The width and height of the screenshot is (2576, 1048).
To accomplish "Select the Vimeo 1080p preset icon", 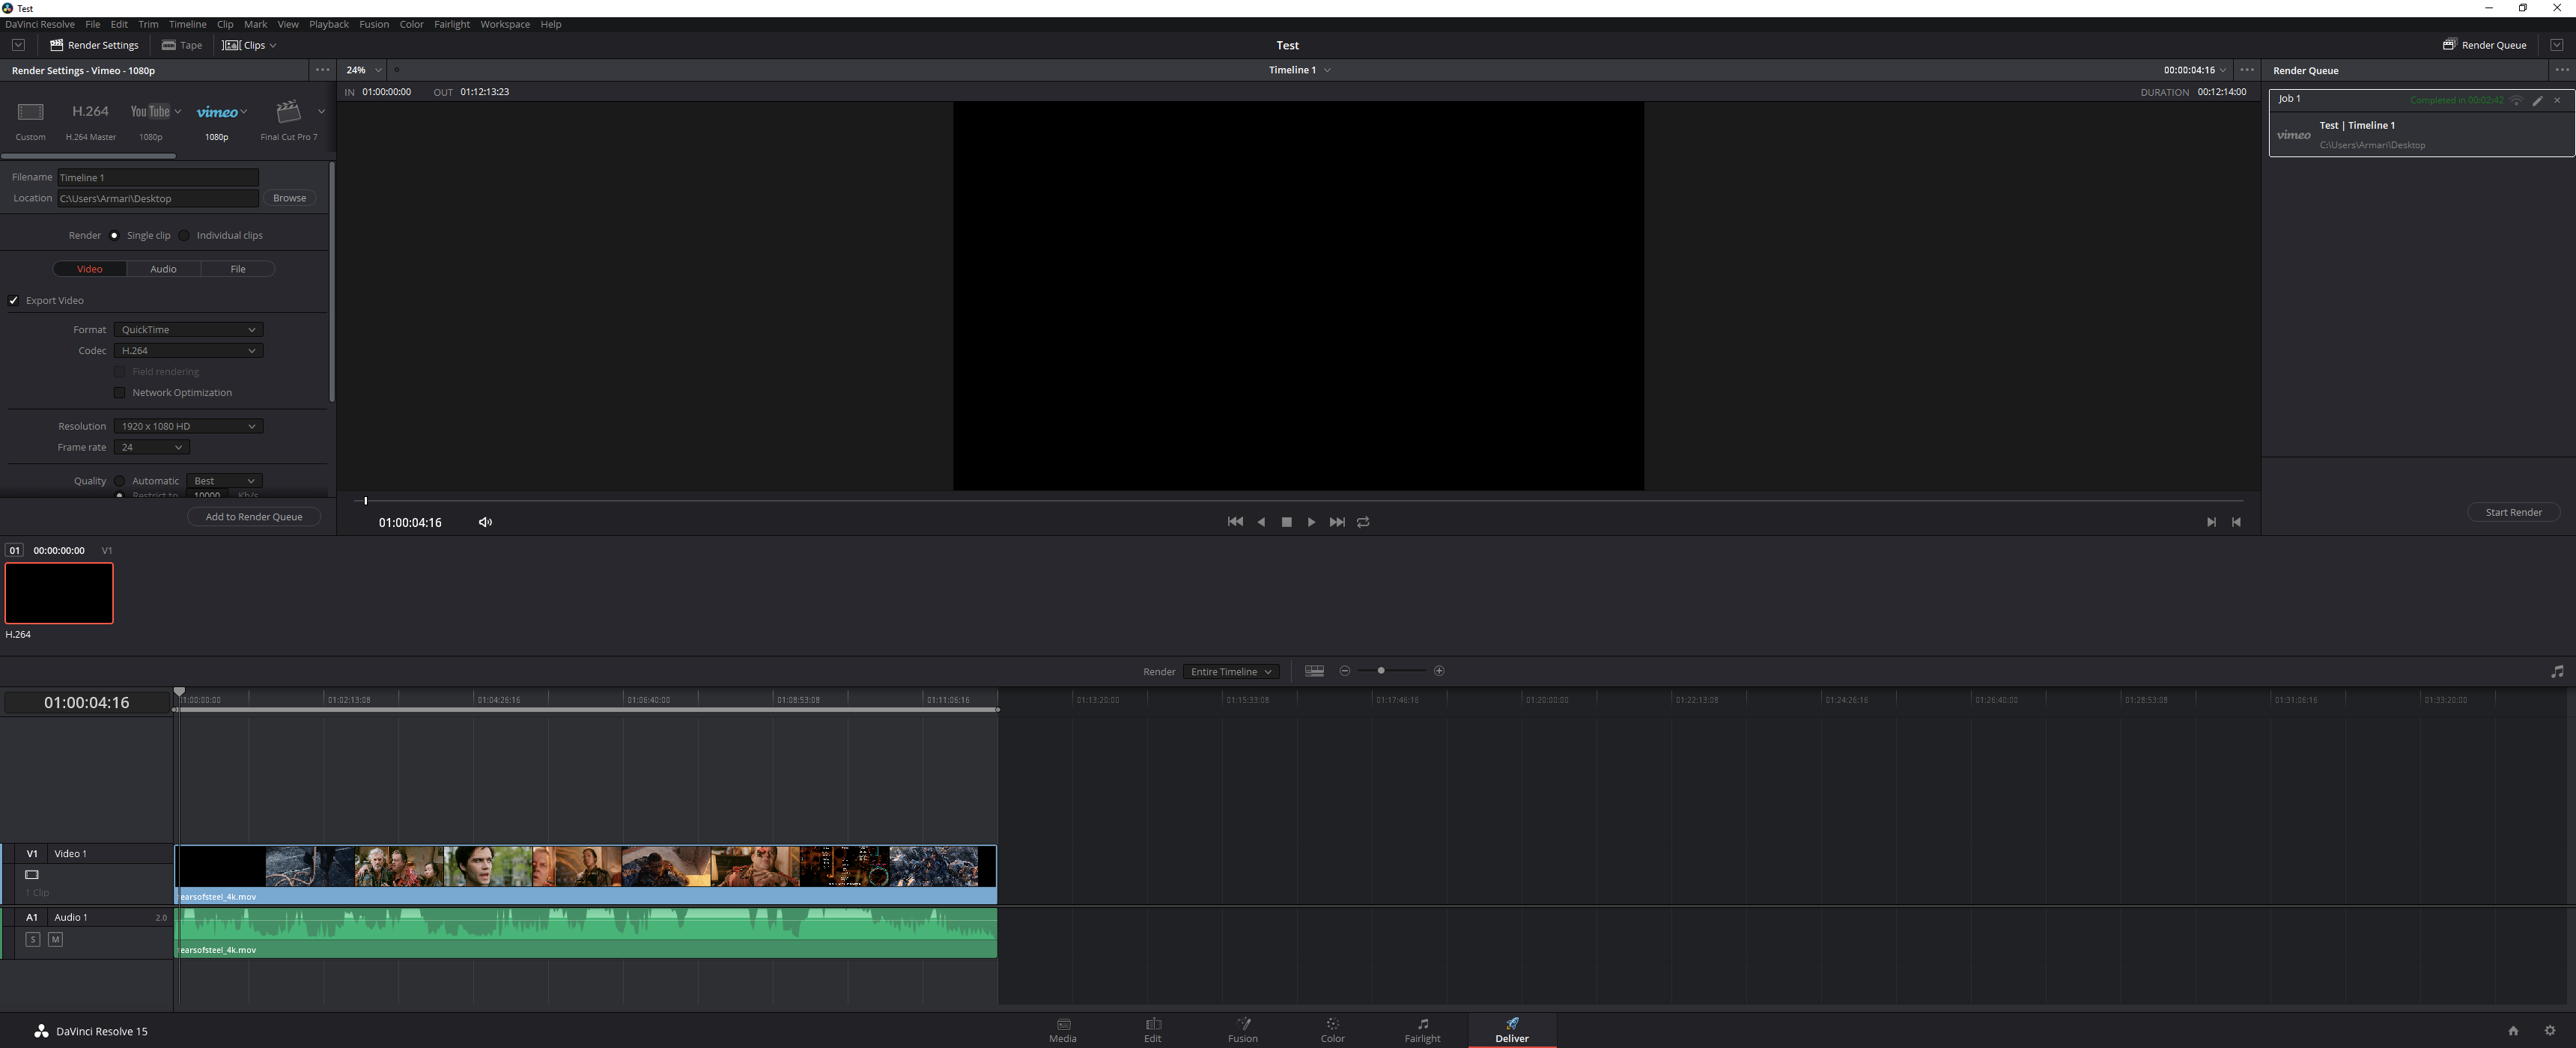I will 217,112.
